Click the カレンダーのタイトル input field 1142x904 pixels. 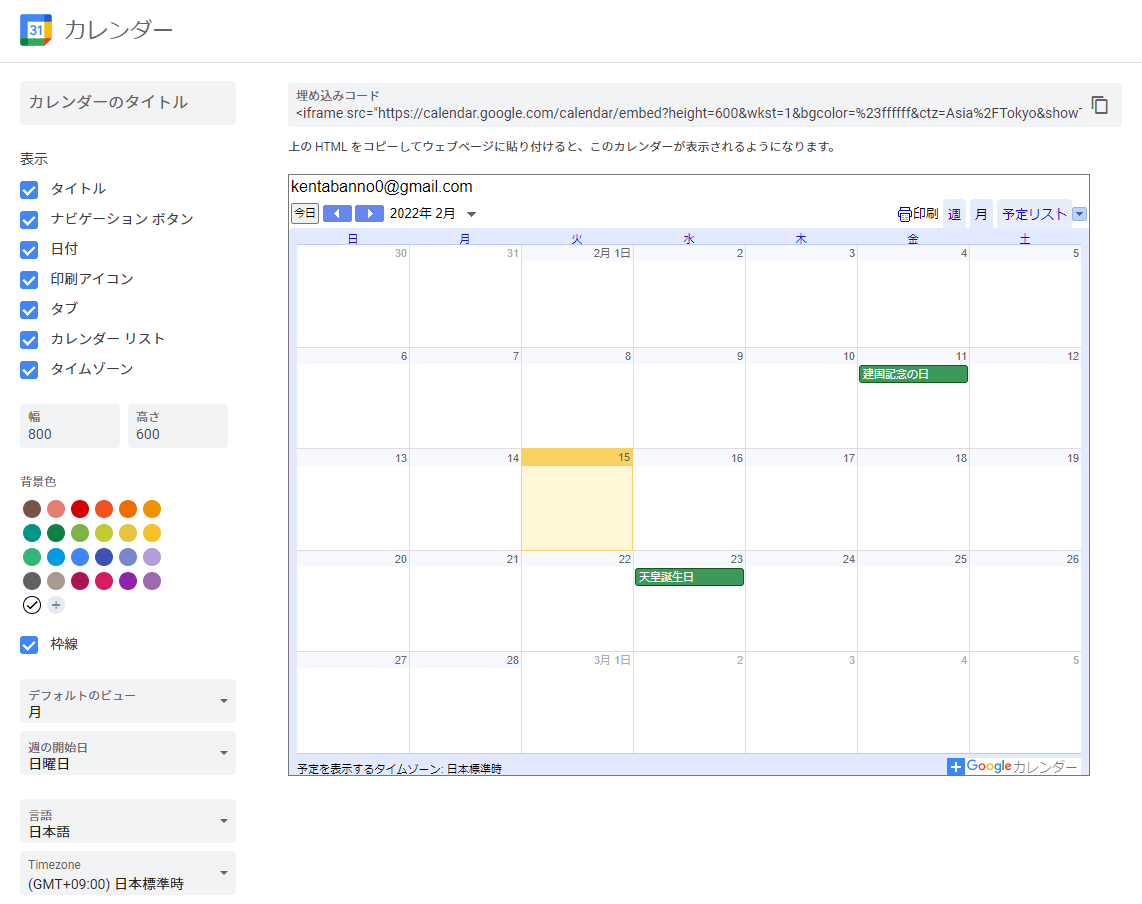(127, 103)
